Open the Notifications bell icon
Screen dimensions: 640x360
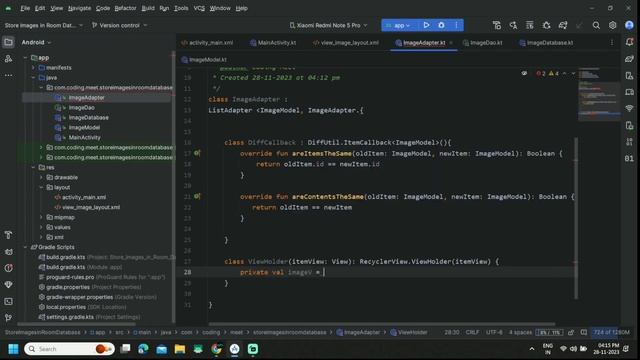point(629,42)
